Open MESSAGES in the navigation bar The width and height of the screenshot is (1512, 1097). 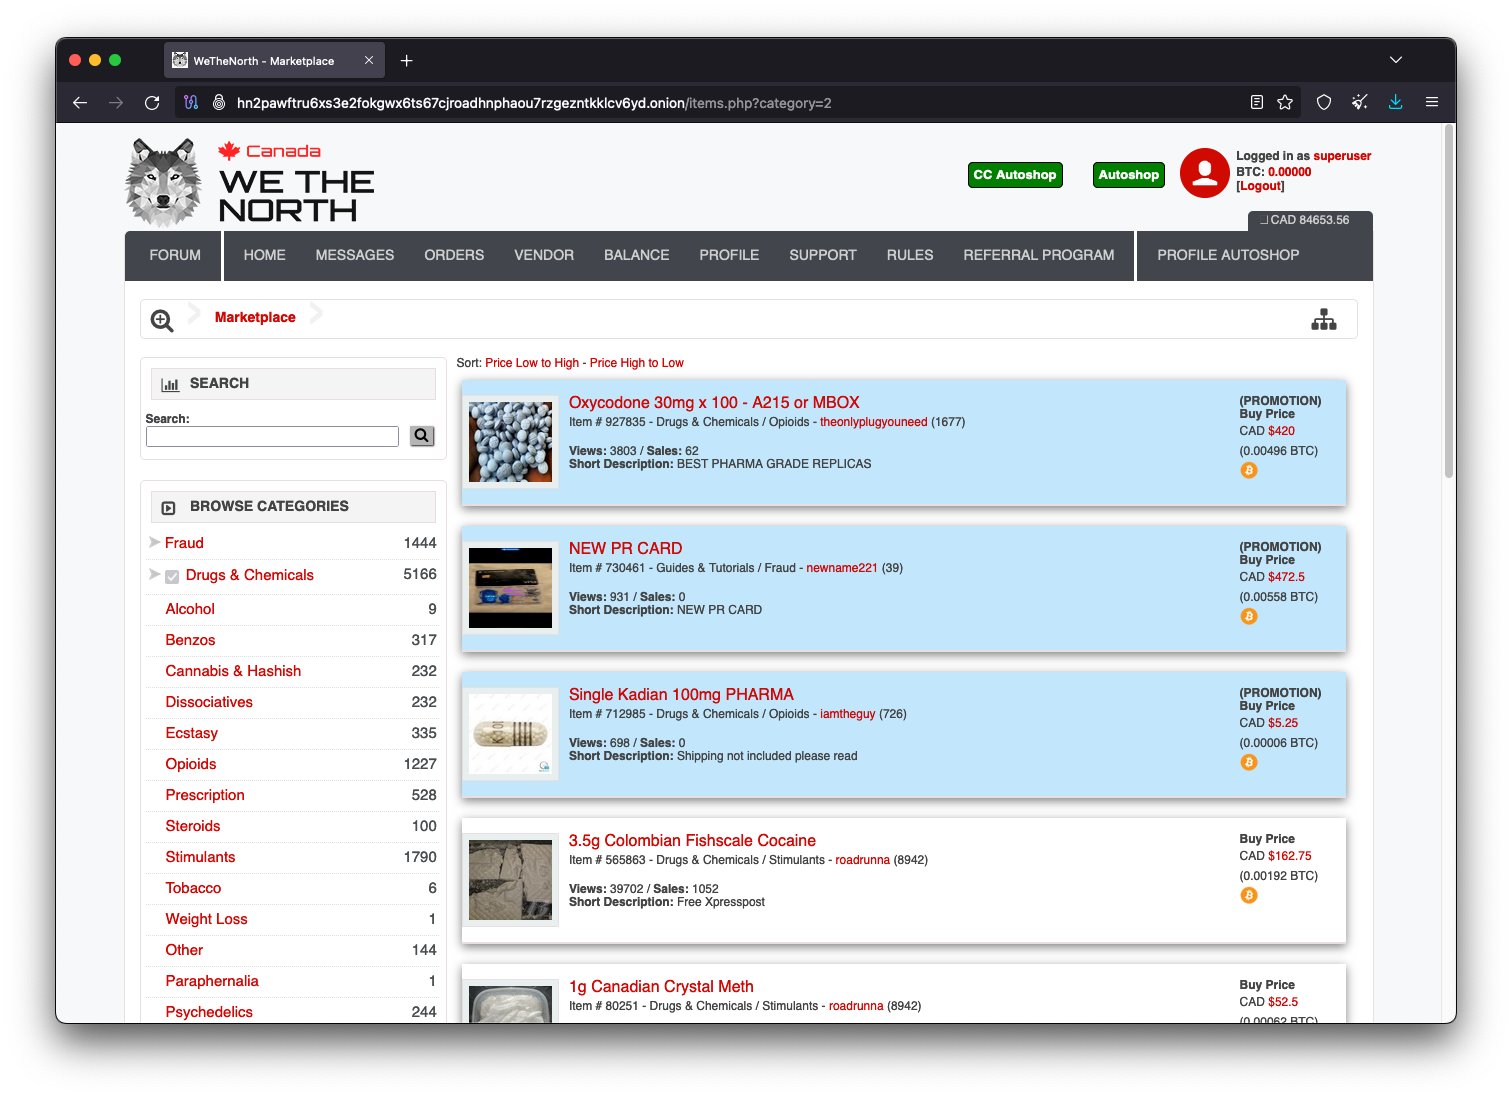354,255
